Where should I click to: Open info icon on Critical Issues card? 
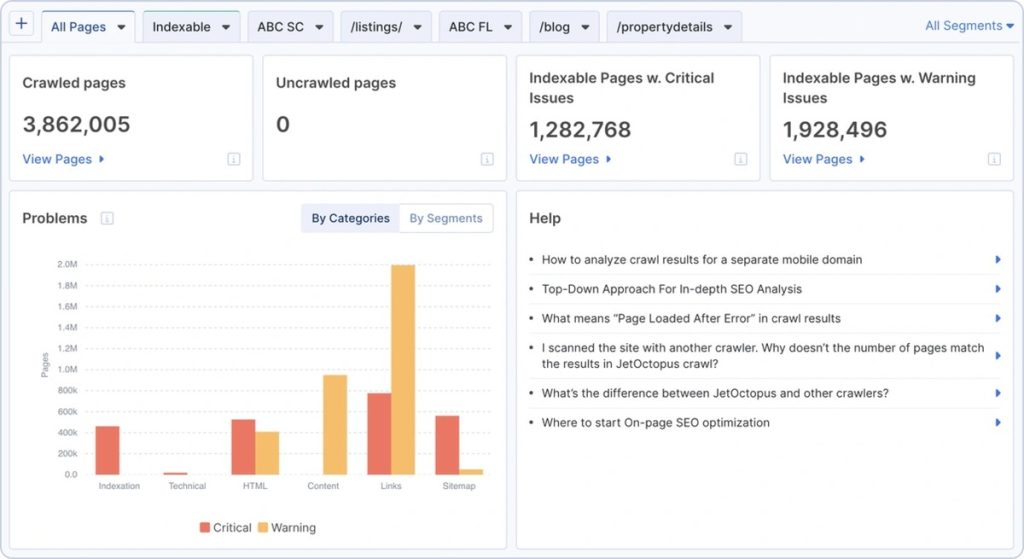[x=741, y=159]
